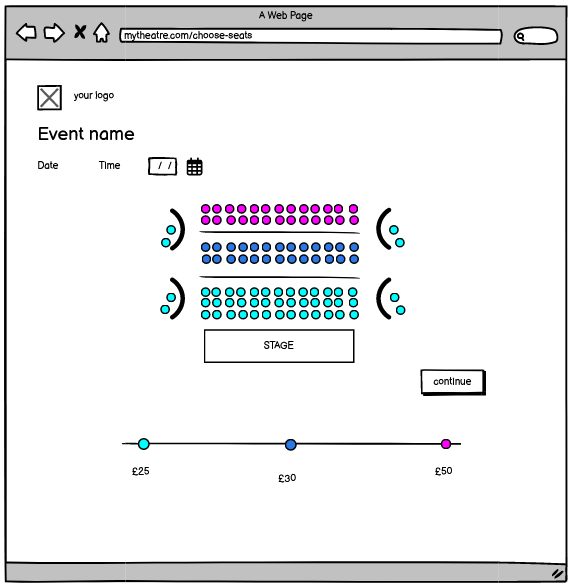Click the browser back arrow

coord(27,33)
